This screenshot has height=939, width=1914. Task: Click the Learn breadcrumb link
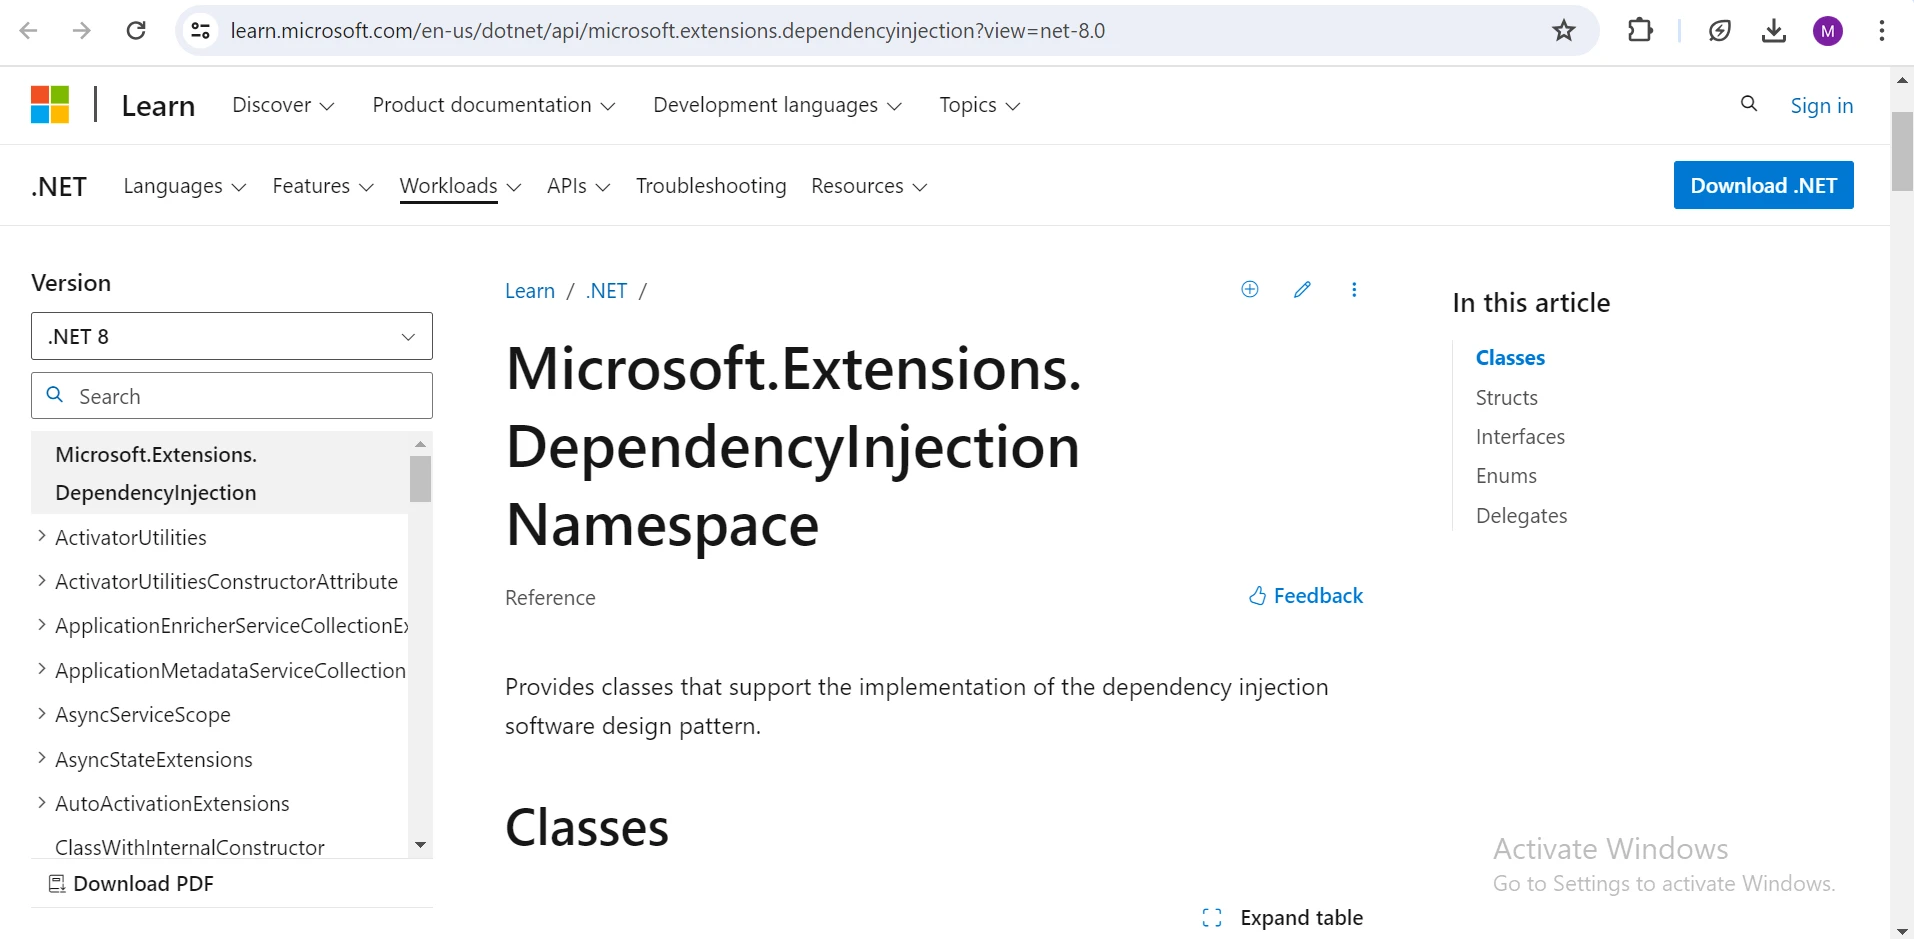[x=530, y=291]
